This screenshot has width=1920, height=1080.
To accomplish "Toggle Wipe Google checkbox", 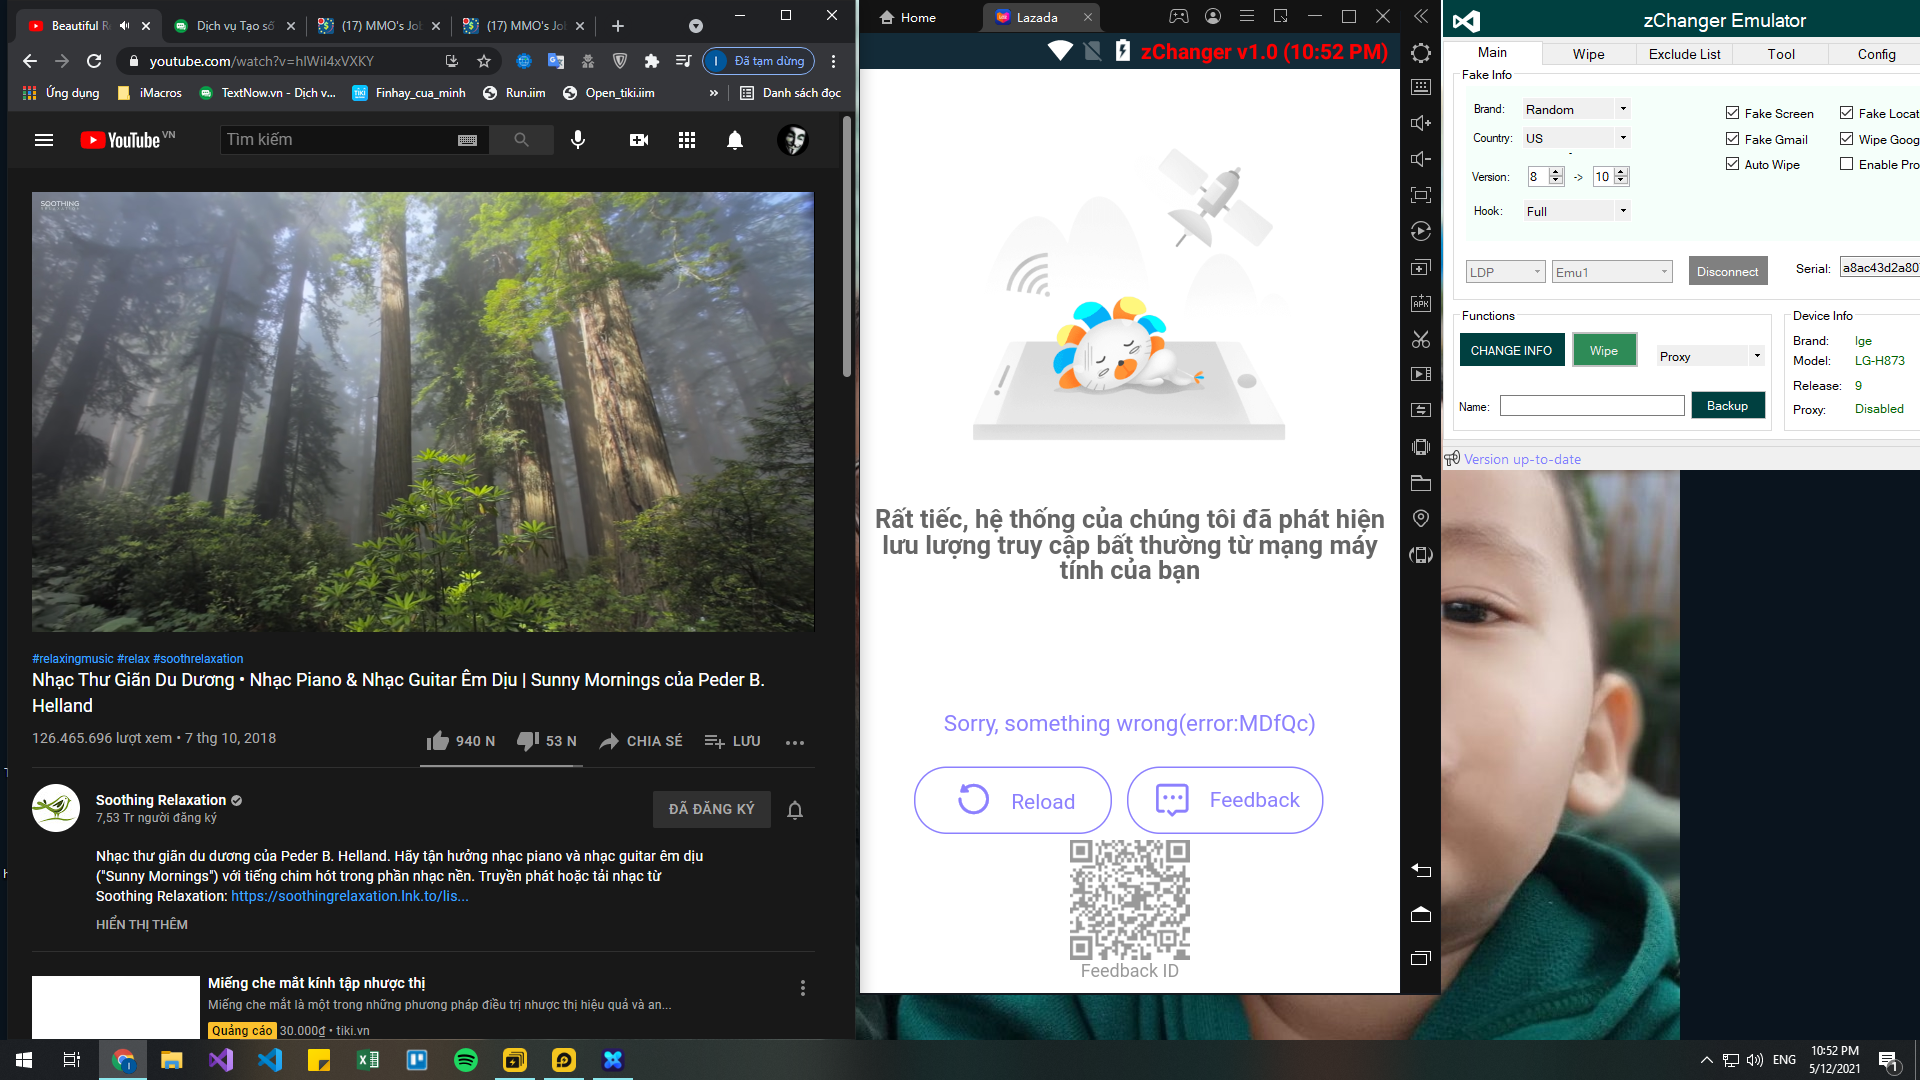I will coord(1846,139).
